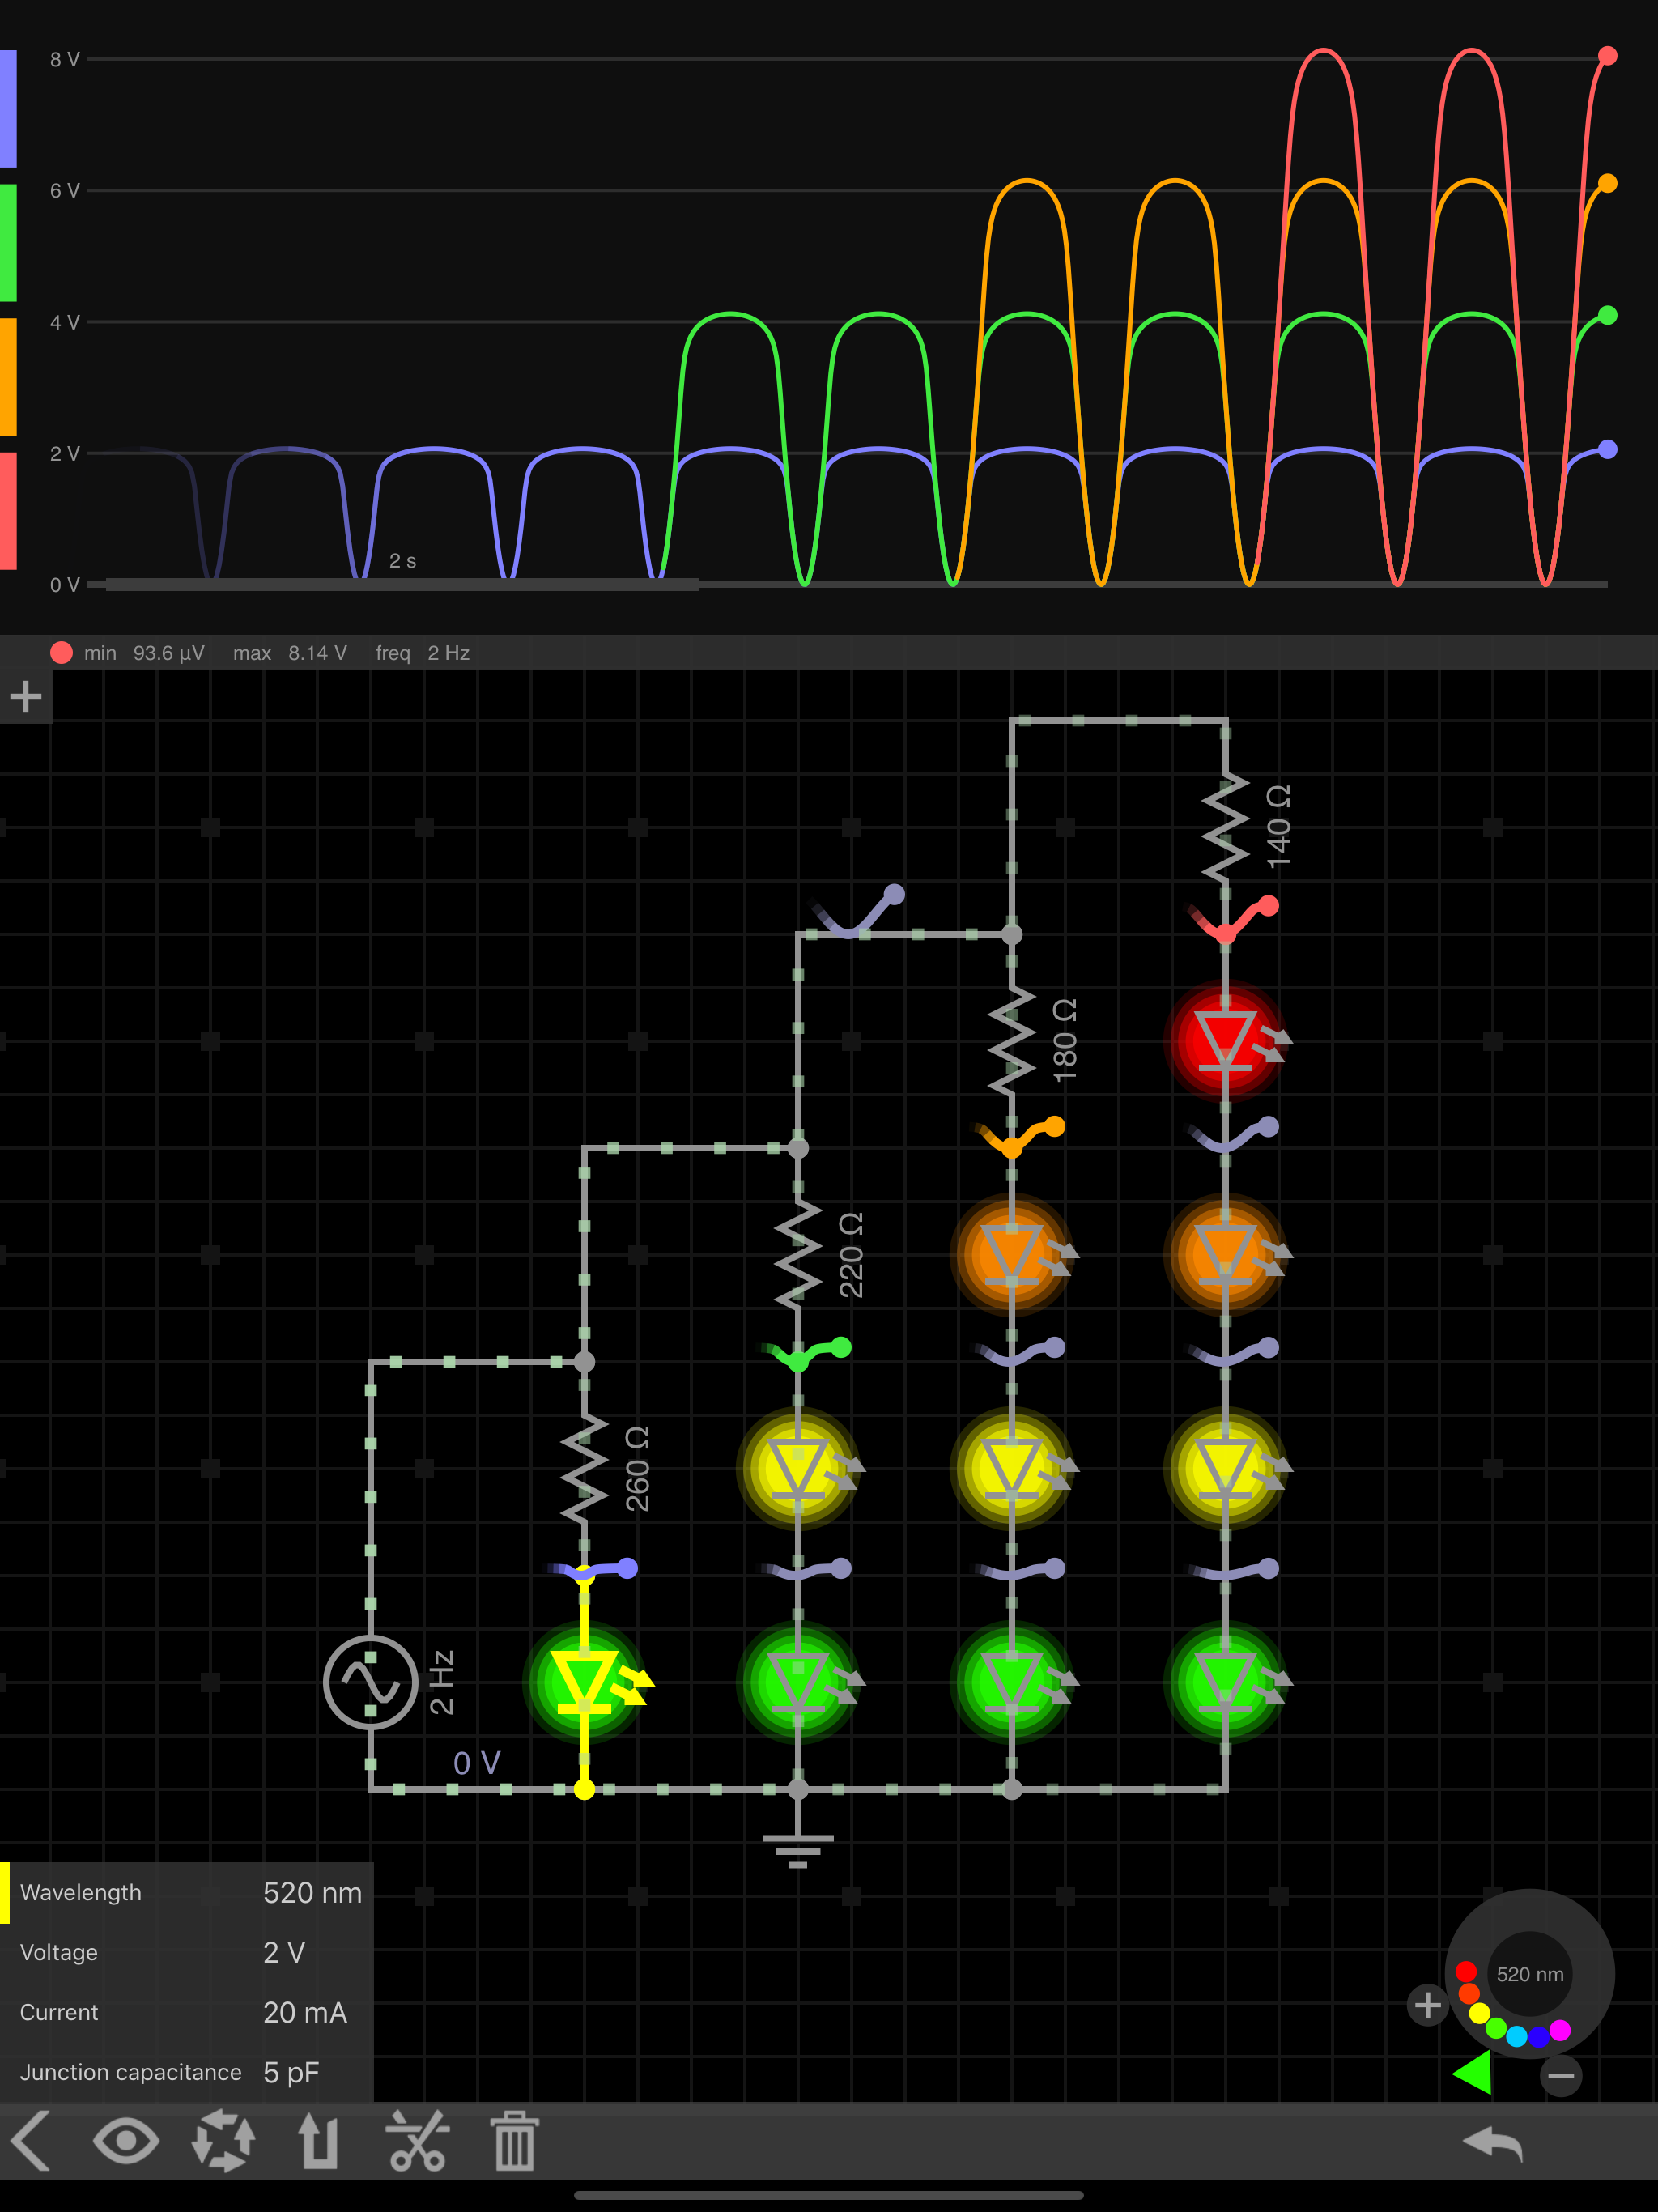This screenshot has height=2212, width=1658.
Task: Tap the back chevron in the bottom toolbar
Action: pos(31,2141)
